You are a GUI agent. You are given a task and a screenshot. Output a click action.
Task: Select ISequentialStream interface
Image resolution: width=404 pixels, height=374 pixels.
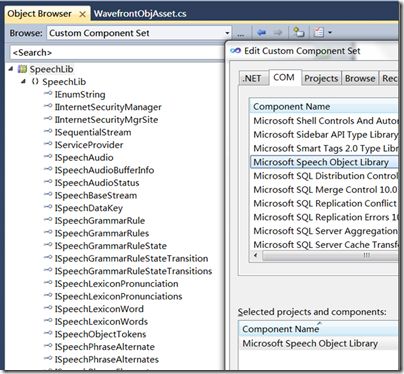pyautogui.click(x=93, y=133)
